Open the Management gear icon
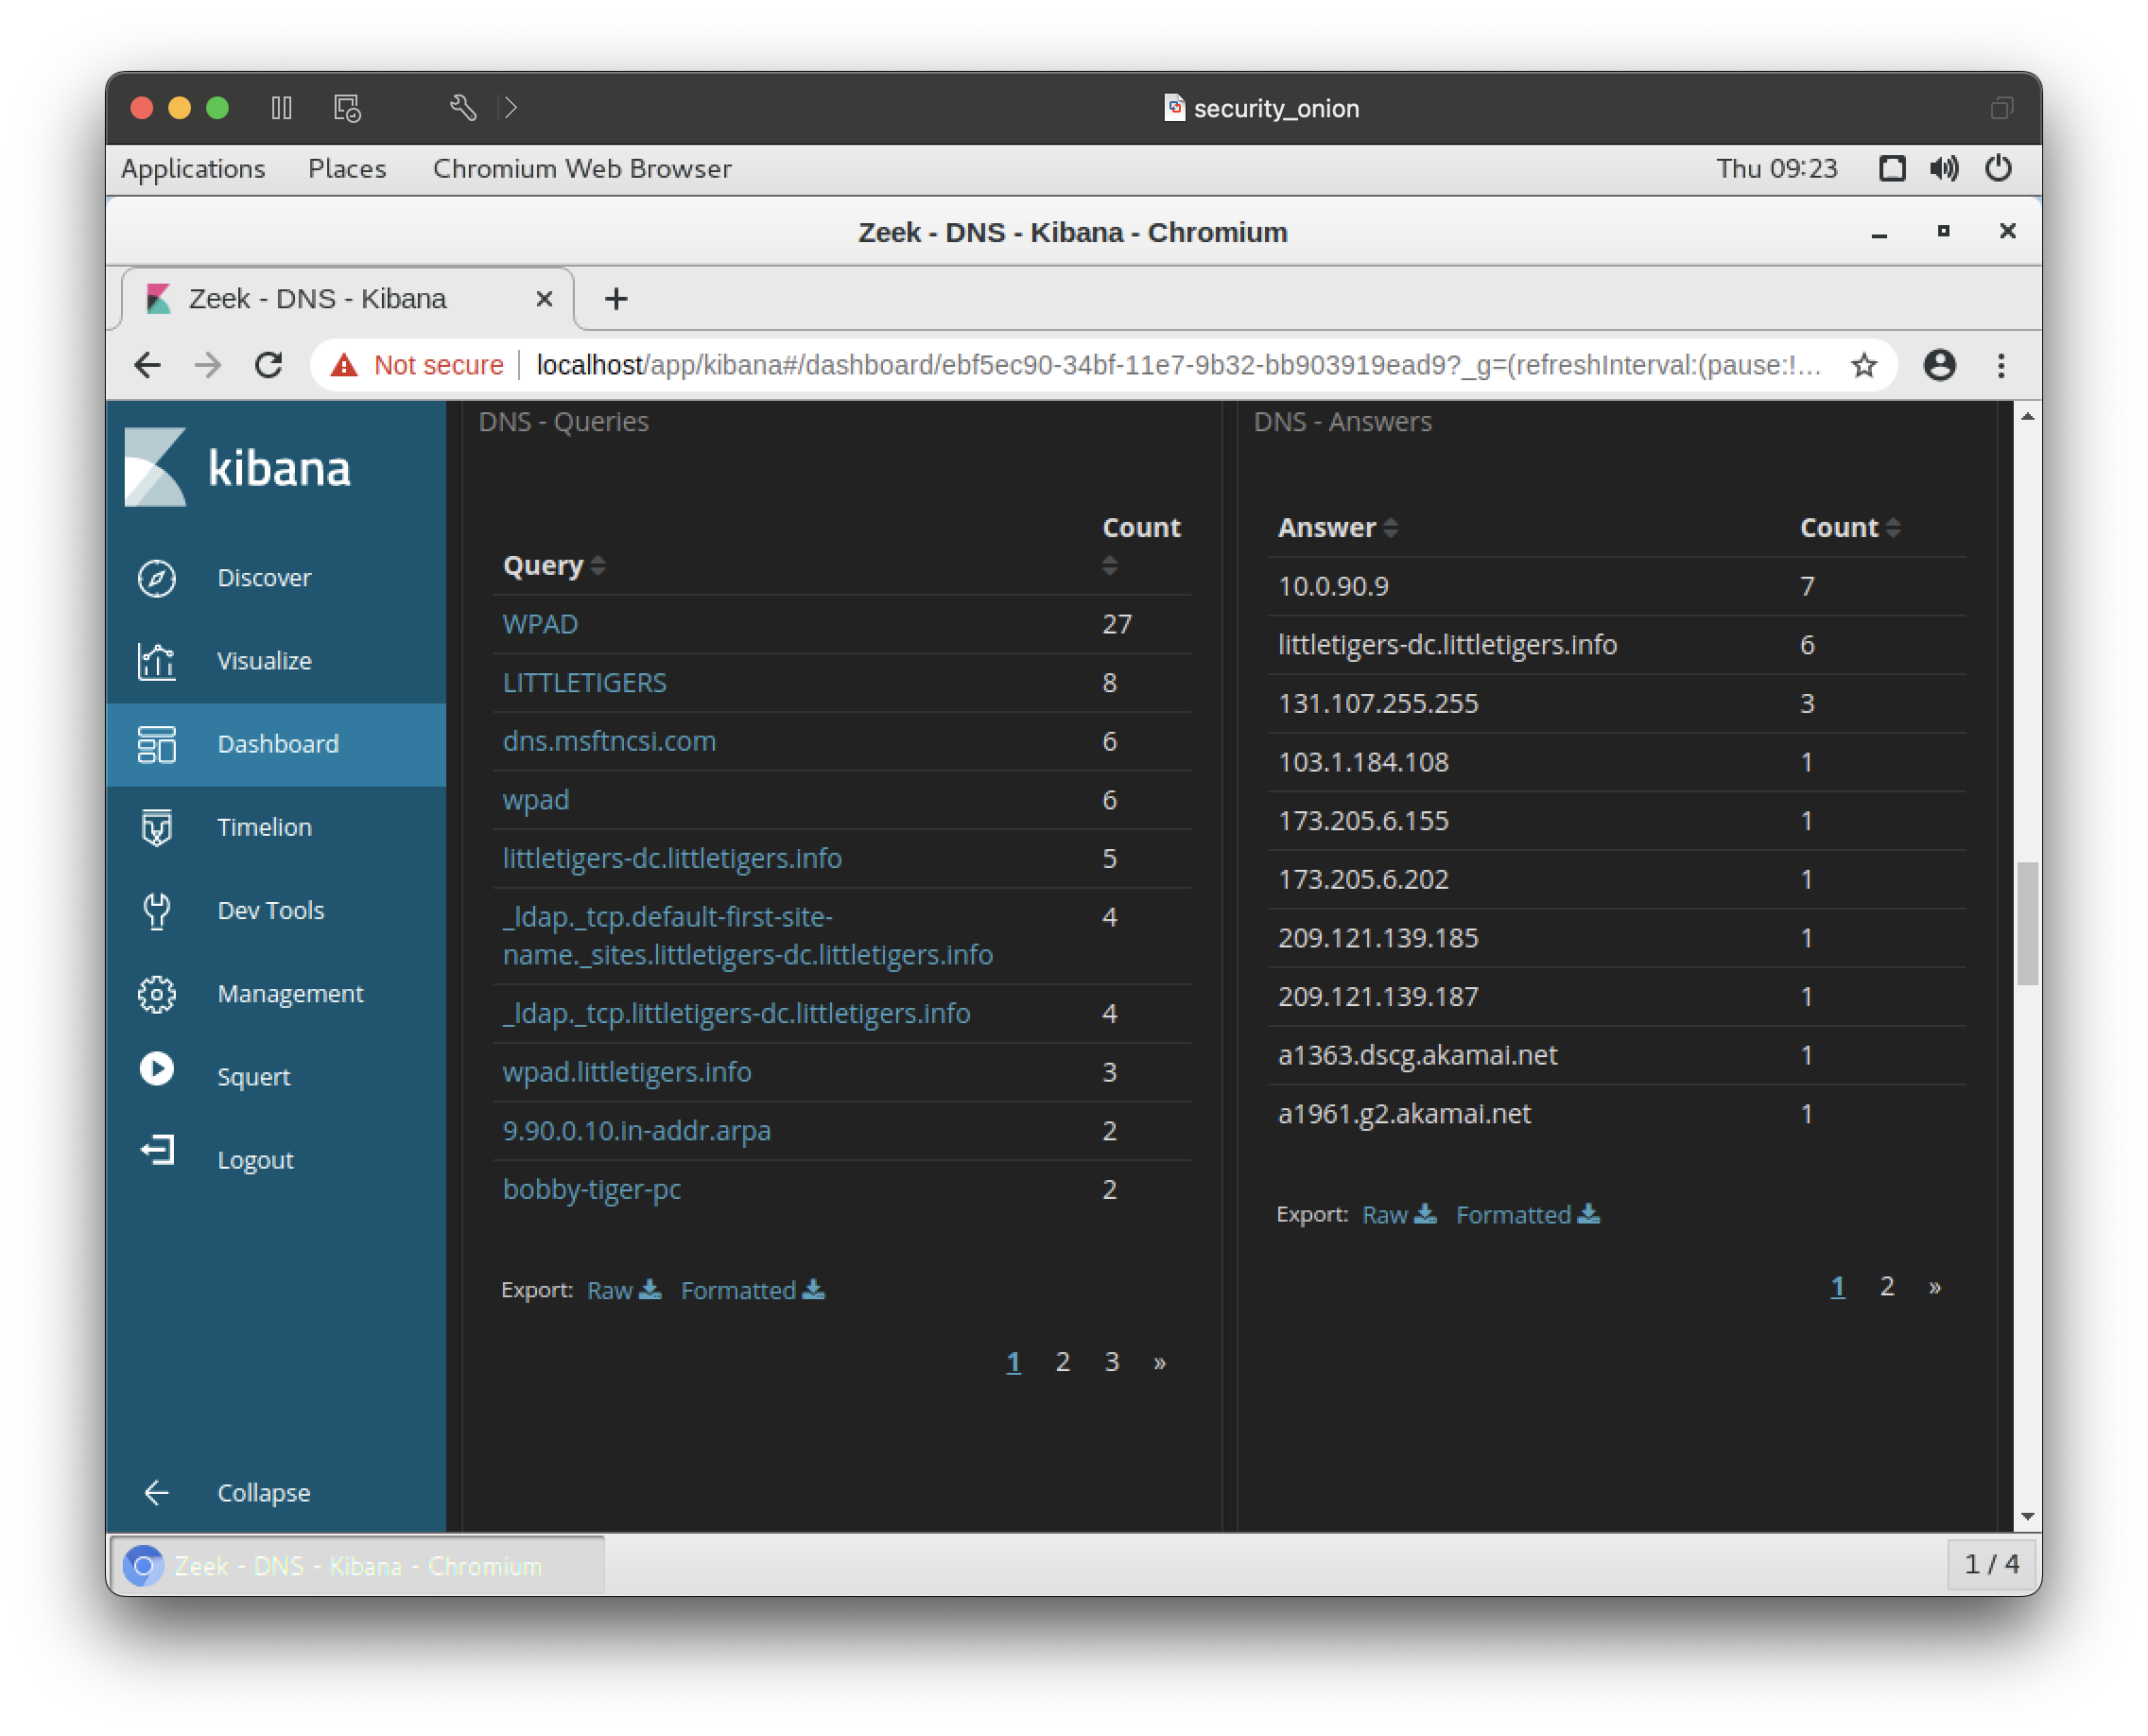The height and width of the screenshot is (1736, 2148). [157, 993]
